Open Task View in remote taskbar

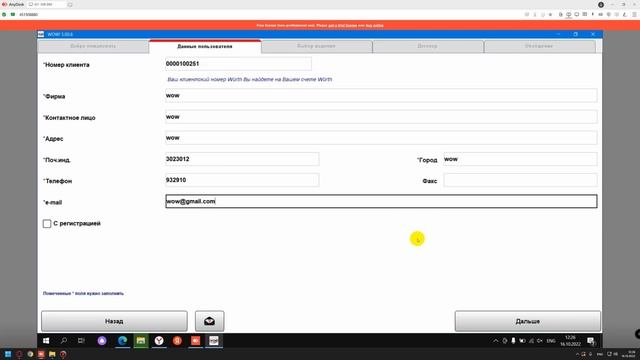point(81,340)
